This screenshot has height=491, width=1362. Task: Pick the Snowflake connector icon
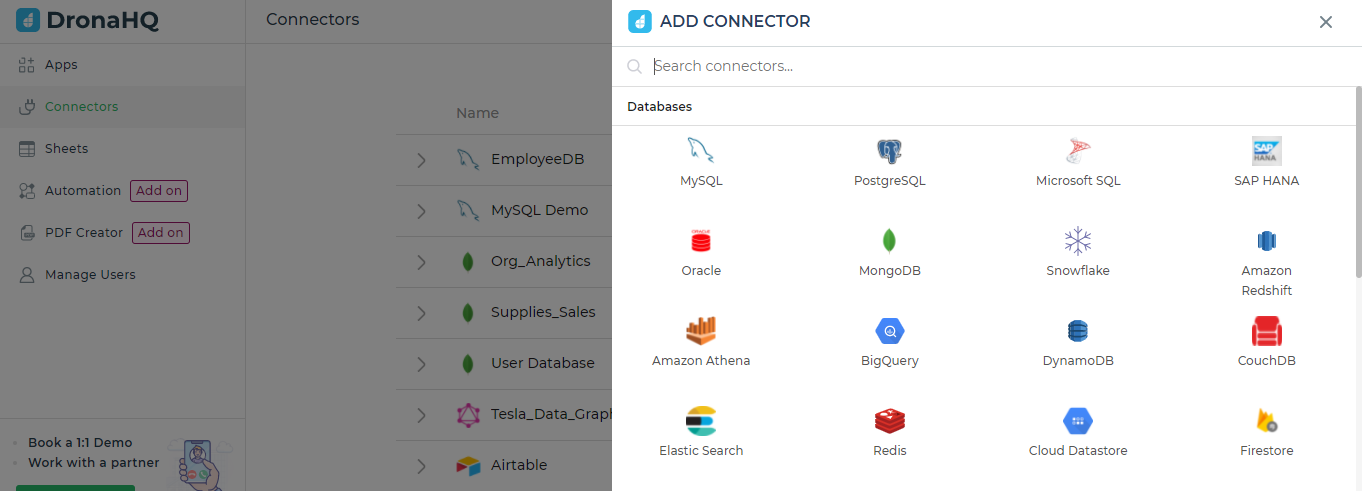pos(1077,241)
